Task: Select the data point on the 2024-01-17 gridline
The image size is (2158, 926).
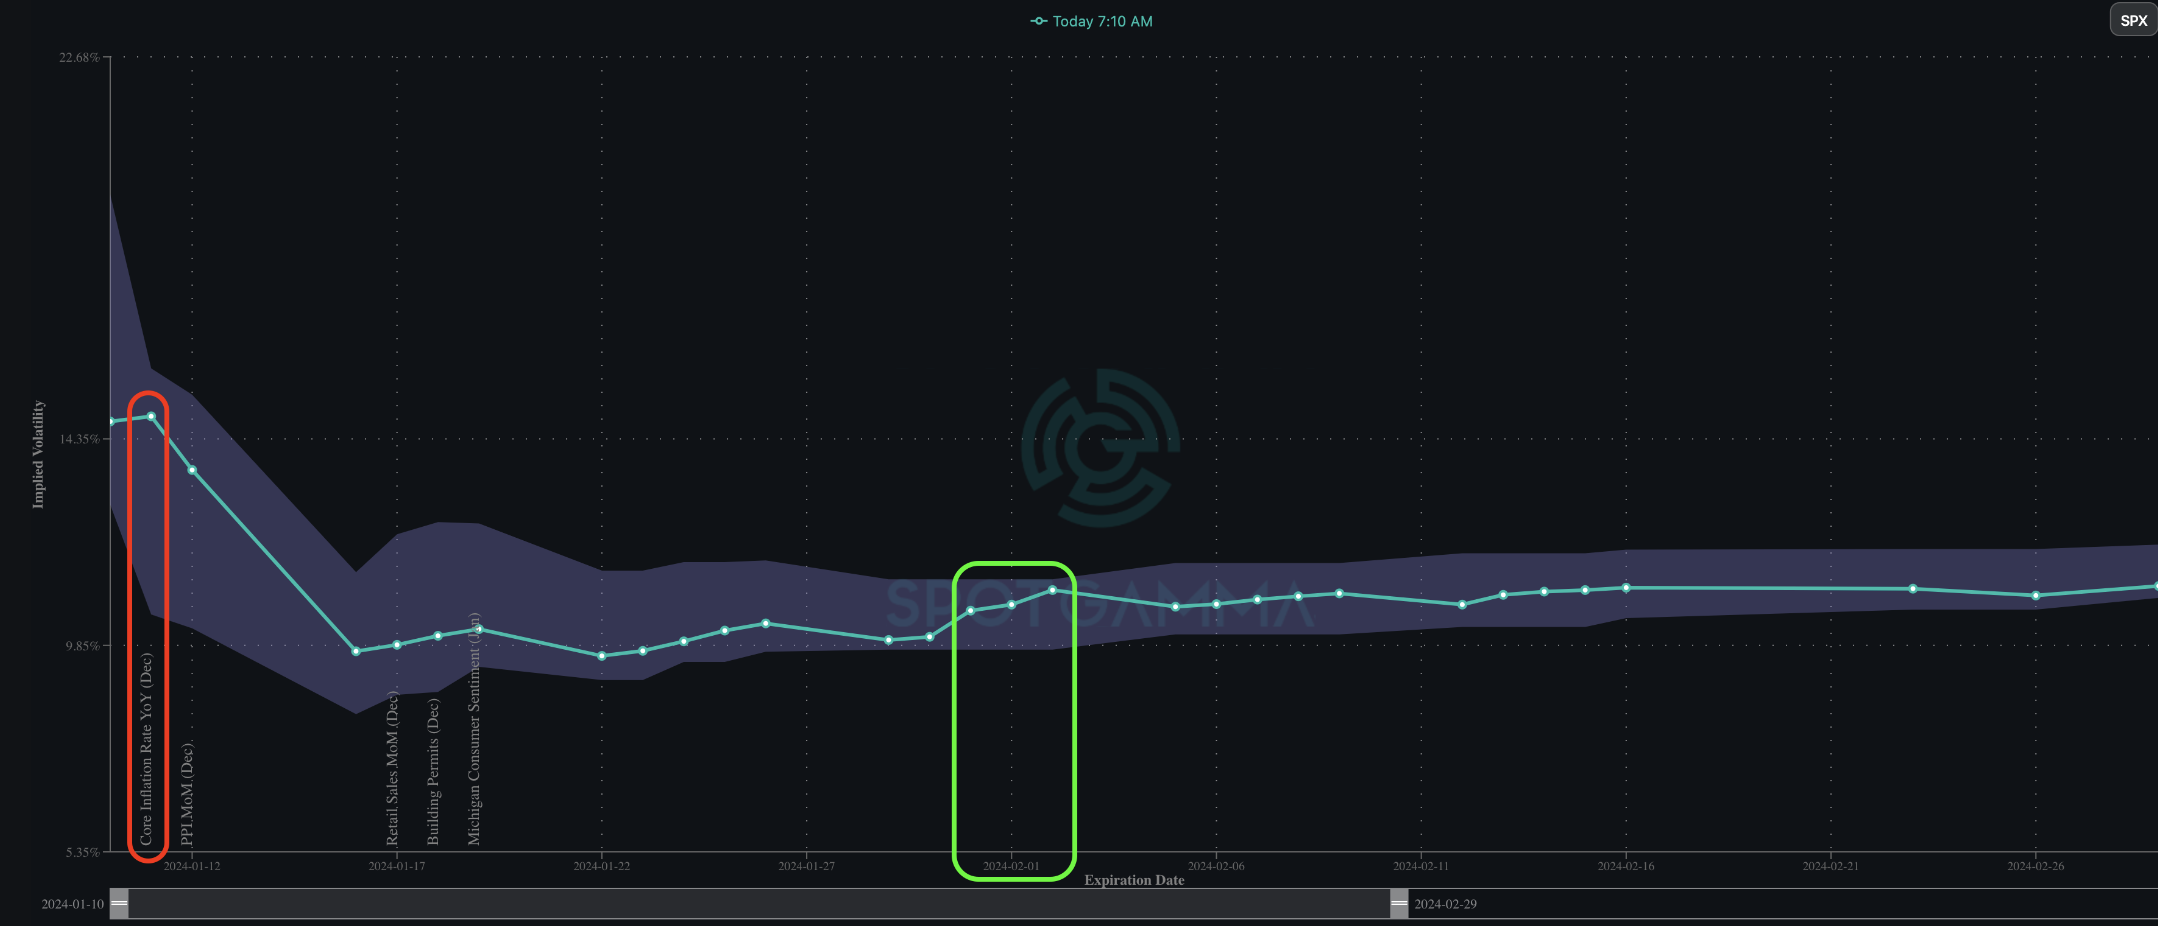Action: (397, 645)
